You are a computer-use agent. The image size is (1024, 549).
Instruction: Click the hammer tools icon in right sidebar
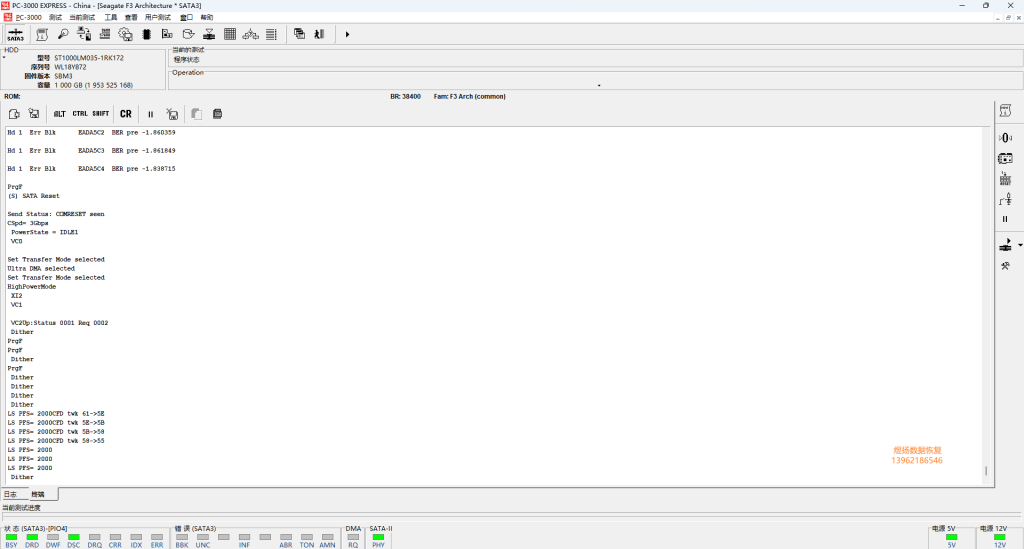pyautogui.click(x=1005, y=266)
